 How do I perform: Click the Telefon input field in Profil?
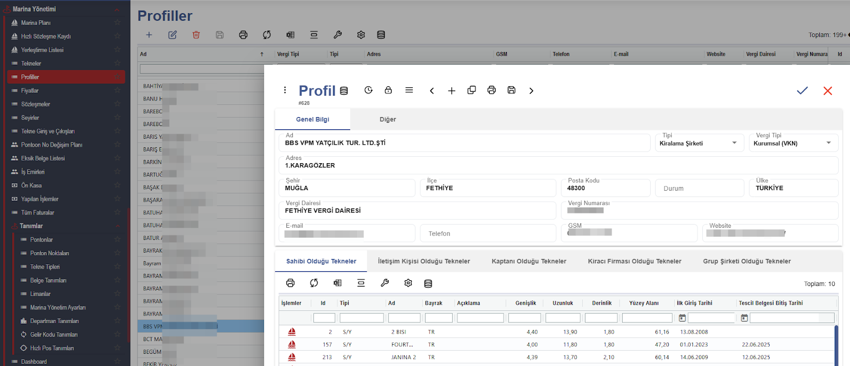click(x=489, y=233)
